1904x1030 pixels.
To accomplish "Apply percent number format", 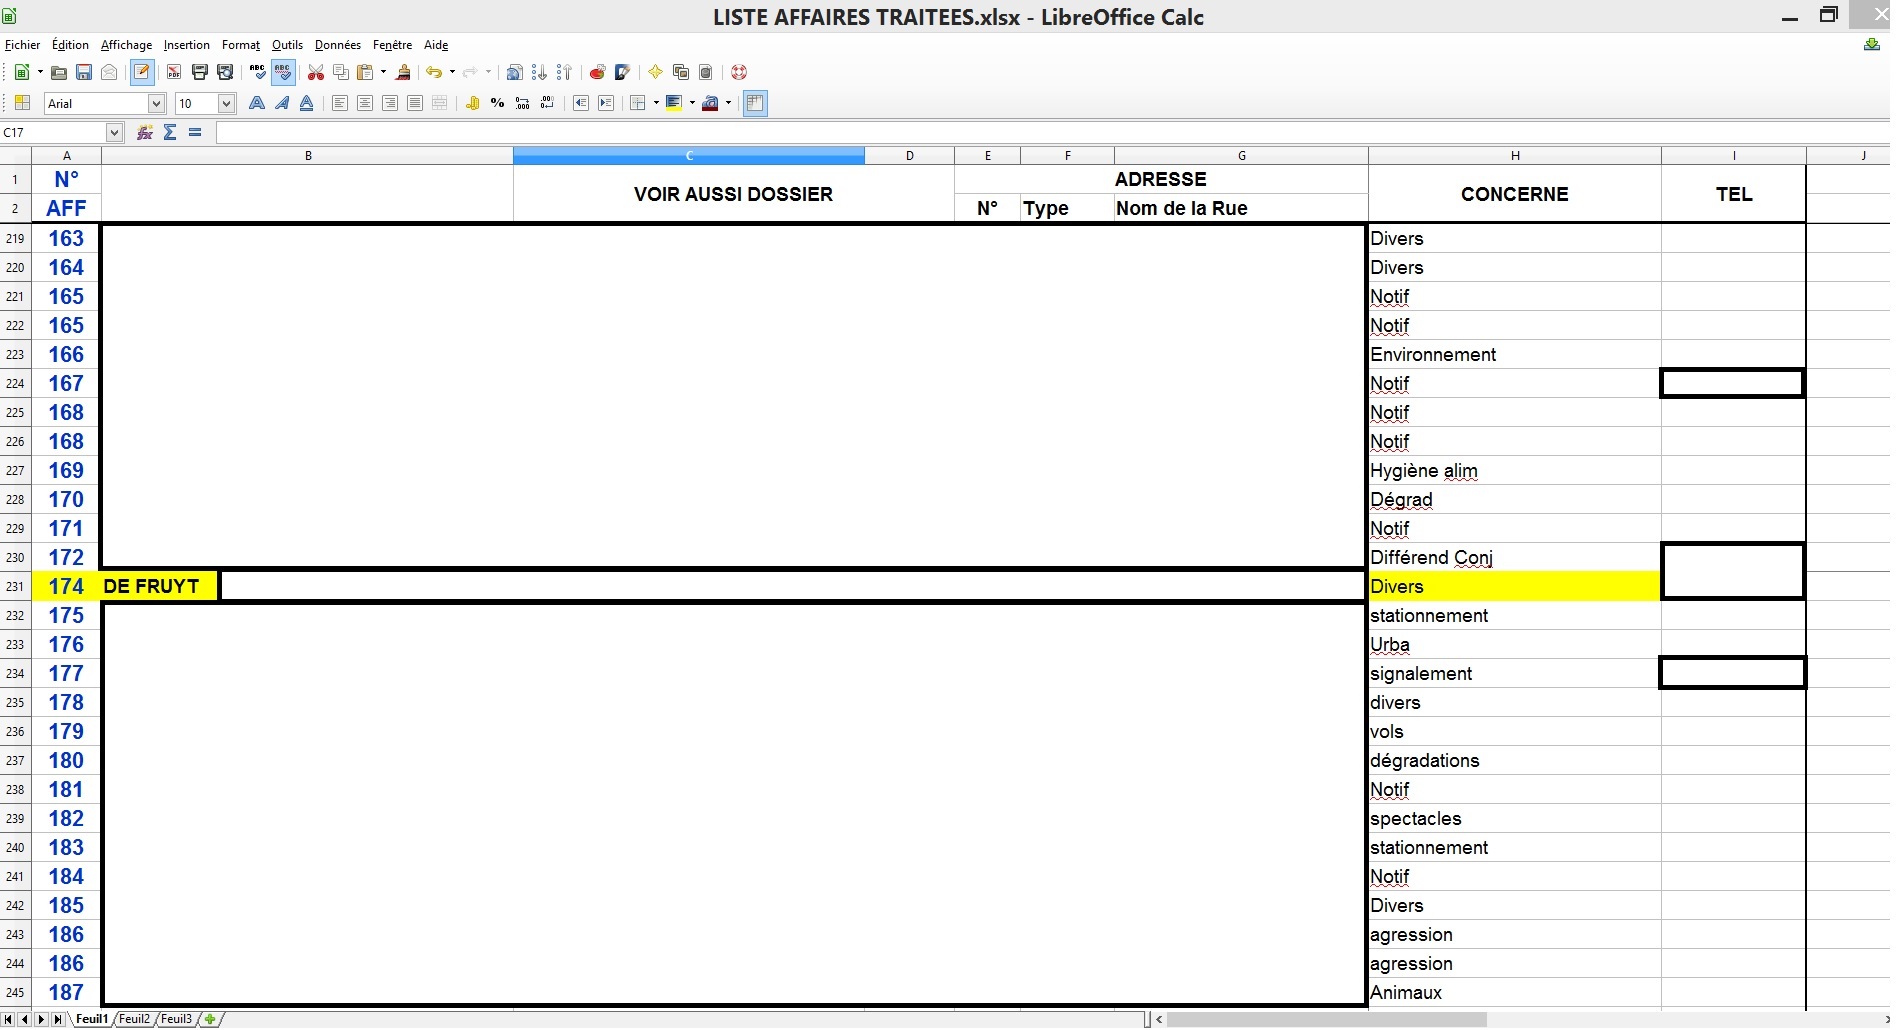I will (497, 104).
